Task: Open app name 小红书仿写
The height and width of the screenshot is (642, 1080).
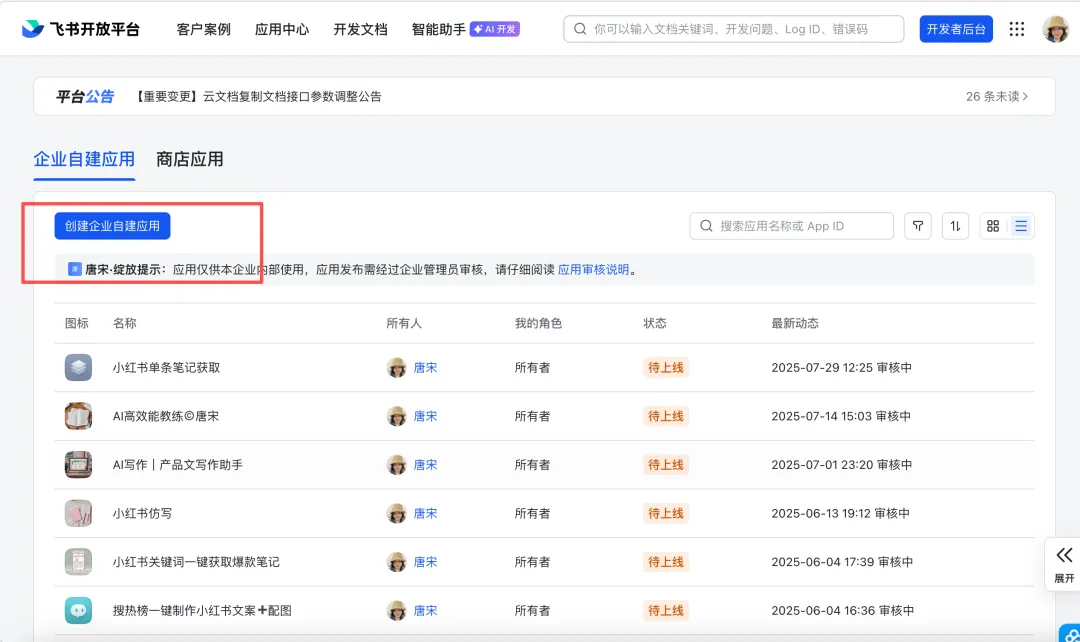Action: pos(143,513)
